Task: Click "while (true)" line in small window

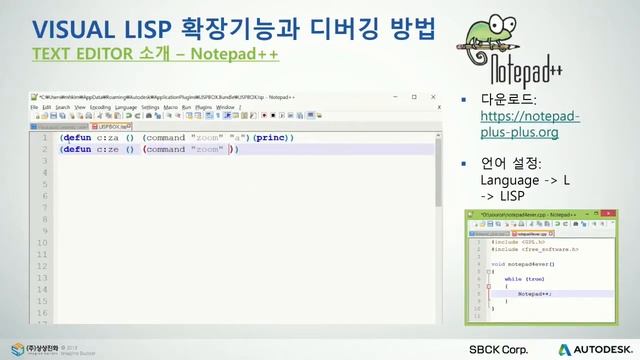Action: click(524, 279)
